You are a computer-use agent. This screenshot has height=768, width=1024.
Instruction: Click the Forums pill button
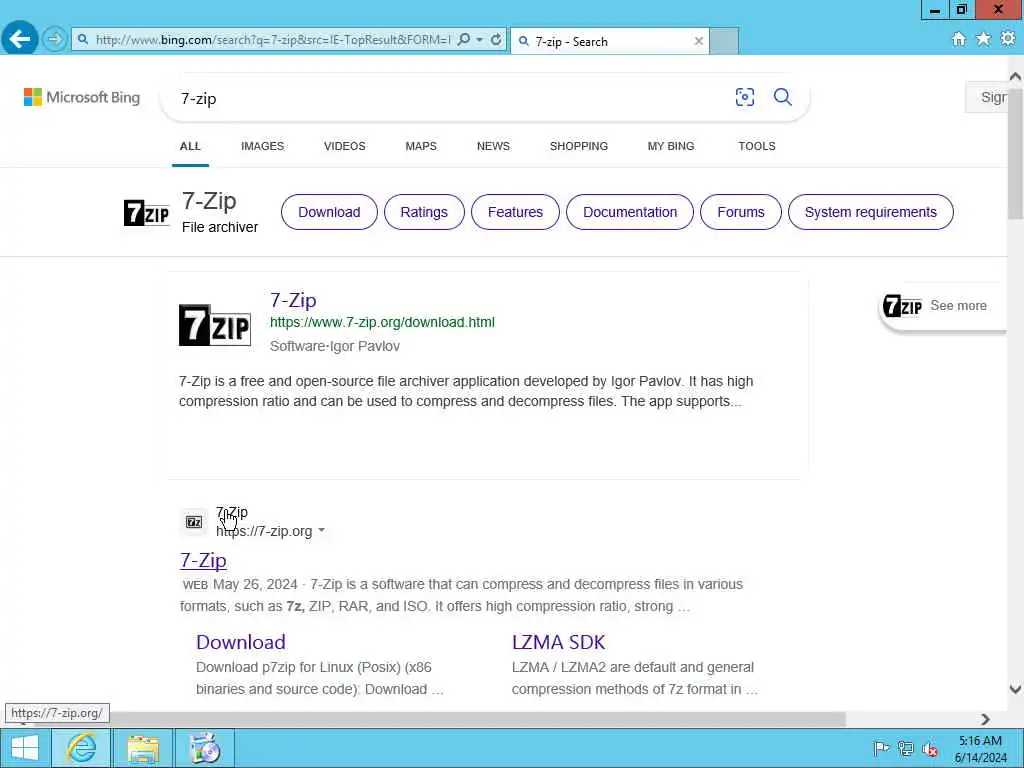(x=741, y=212)
